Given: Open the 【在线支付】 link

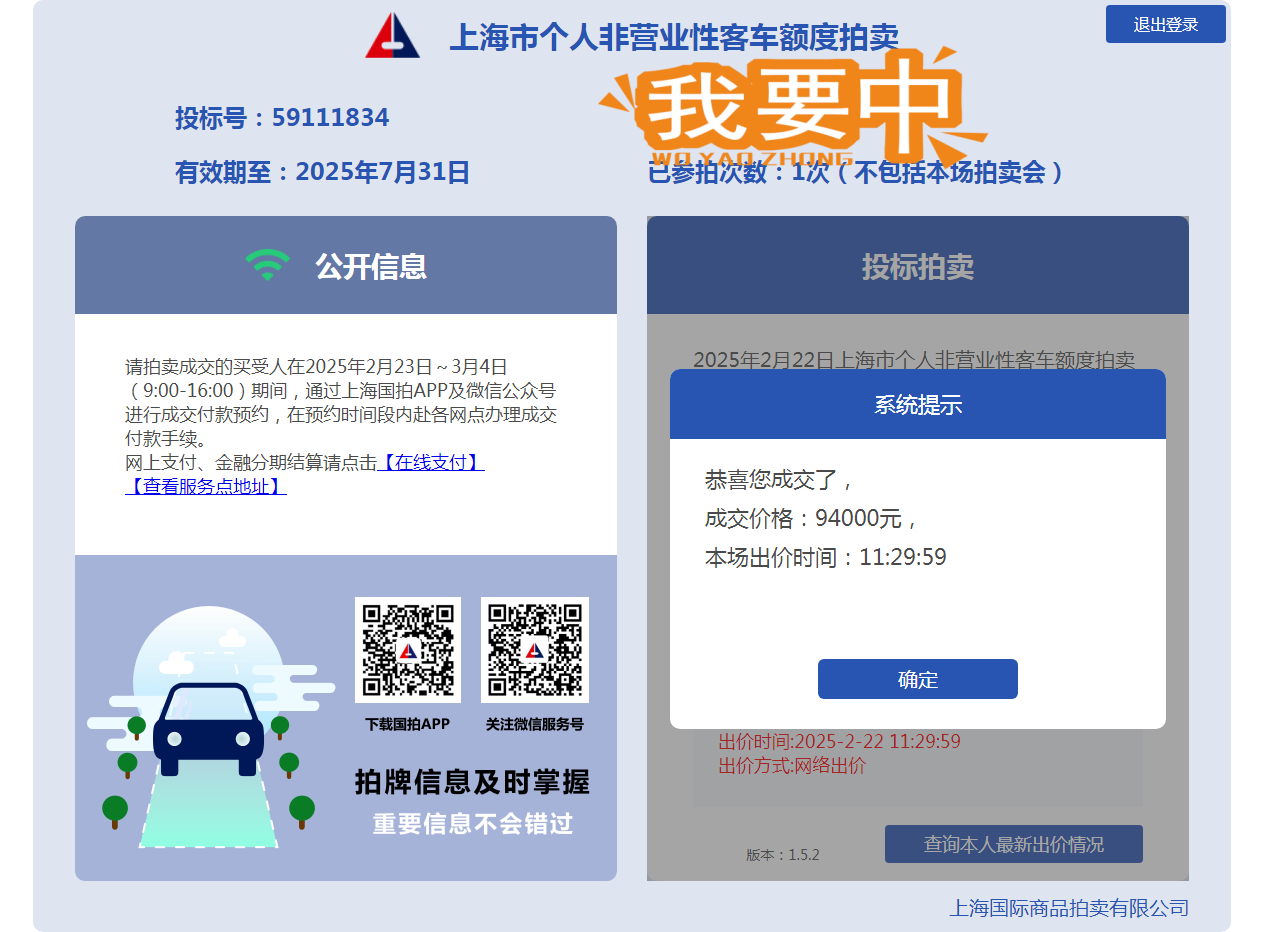Looking at the screenshot, I should click(x=431, y=462).
